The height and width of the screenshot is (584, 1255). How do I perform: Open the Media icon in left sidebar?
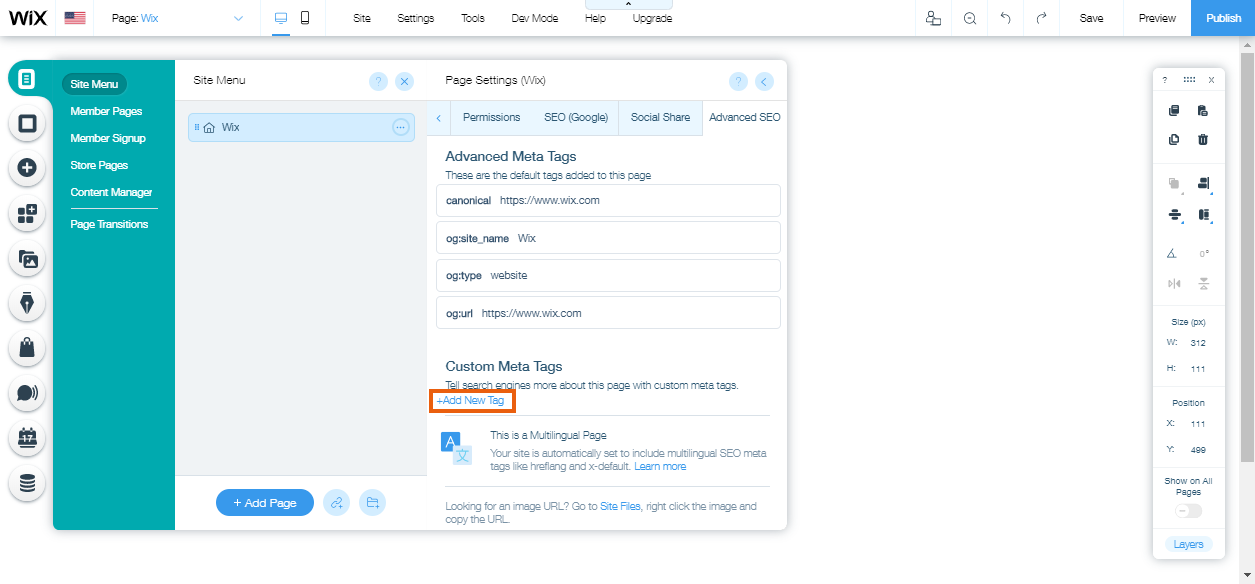tap(27, 259)
